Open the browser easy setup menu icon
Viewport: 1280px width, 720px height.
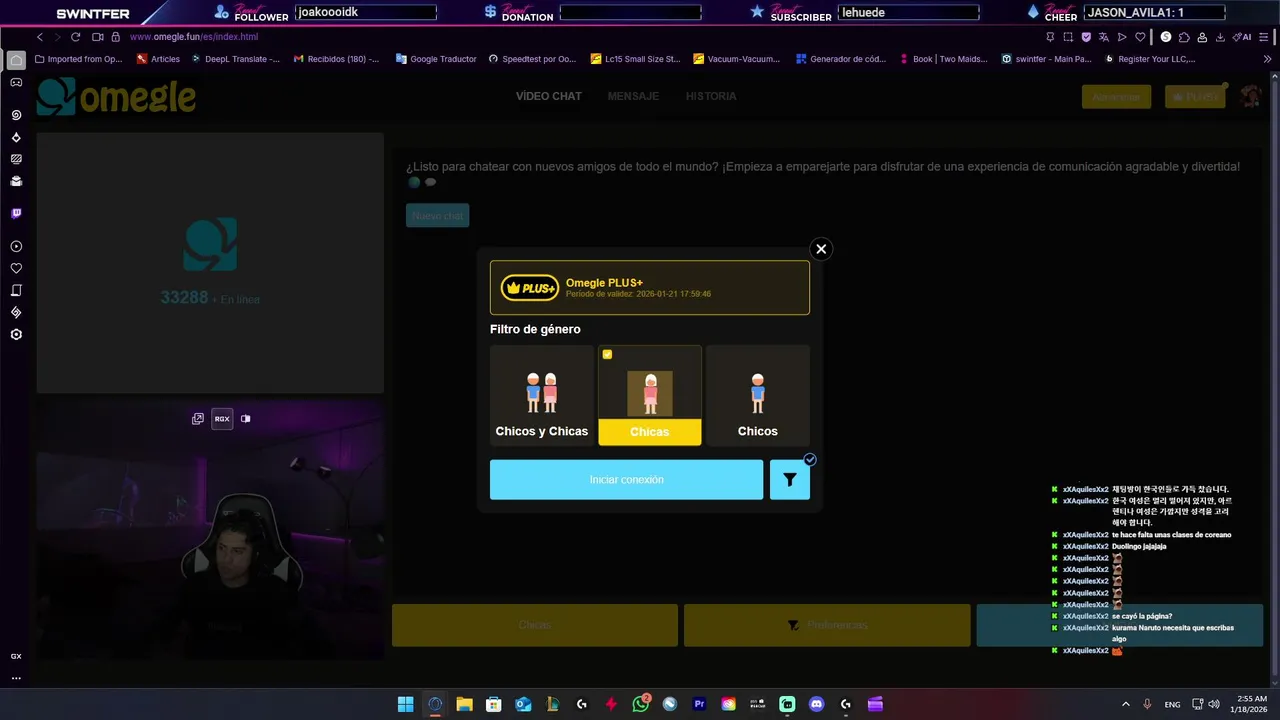point(1264,37)
